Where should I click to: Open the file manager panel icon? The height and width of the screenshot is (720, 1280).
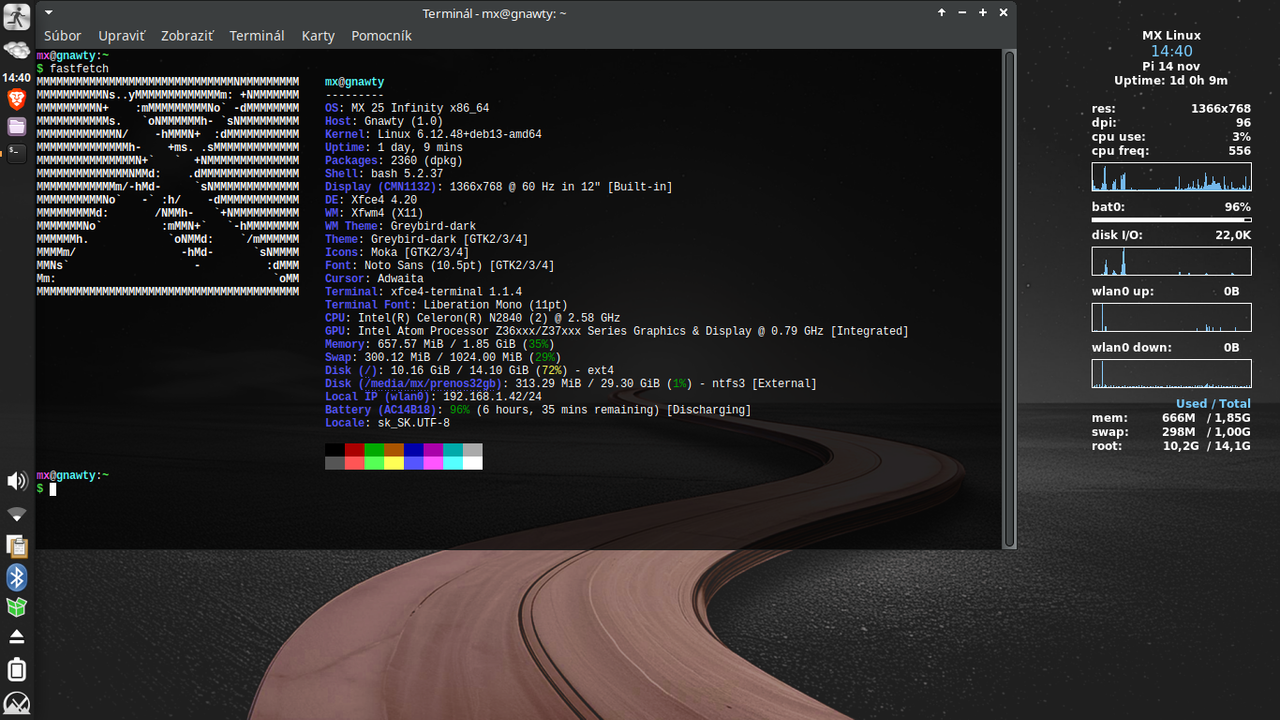click(x=17, y=126)
